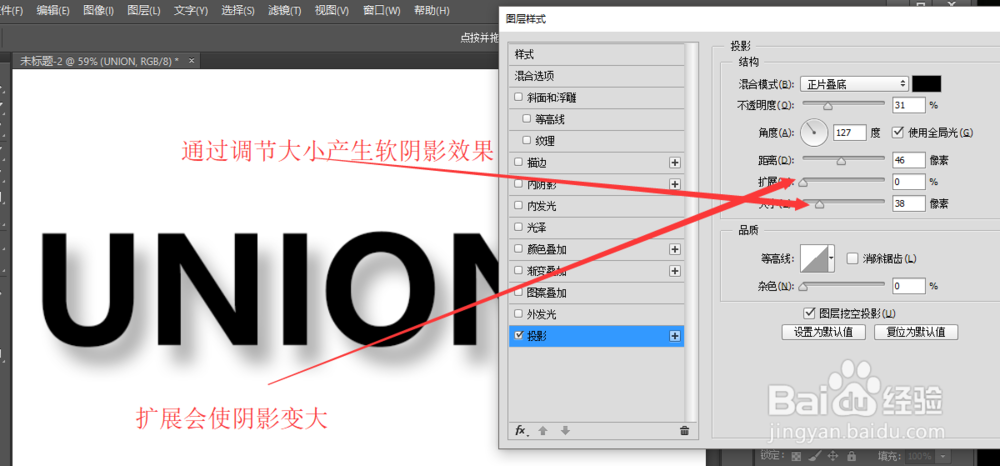
Task: Click the plus icon beside 颜色叠加
Action: coord(675,249)
